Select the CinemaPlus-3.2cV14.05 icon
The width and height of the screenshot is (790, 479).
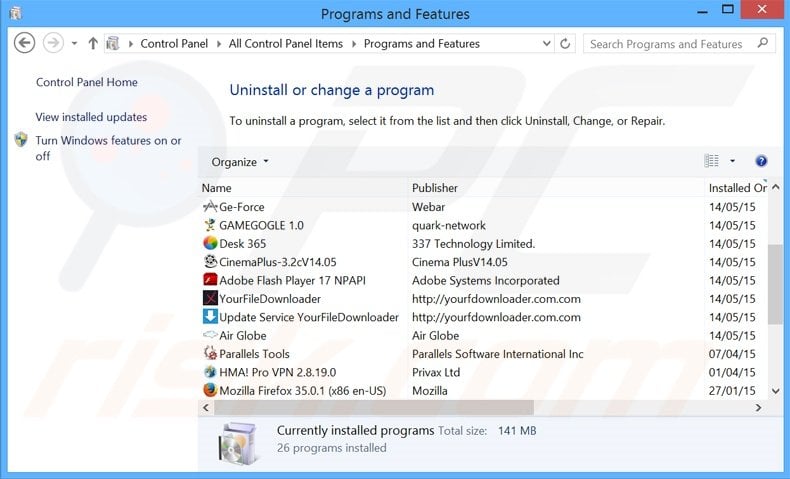pyautogui.click(x=210, y=262)
